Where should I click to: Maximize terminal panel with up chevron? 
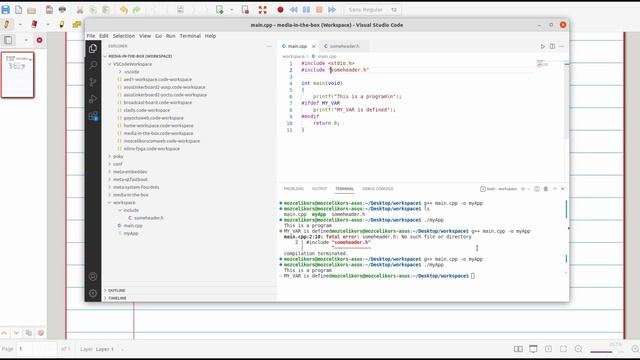(x=555, y=189)
